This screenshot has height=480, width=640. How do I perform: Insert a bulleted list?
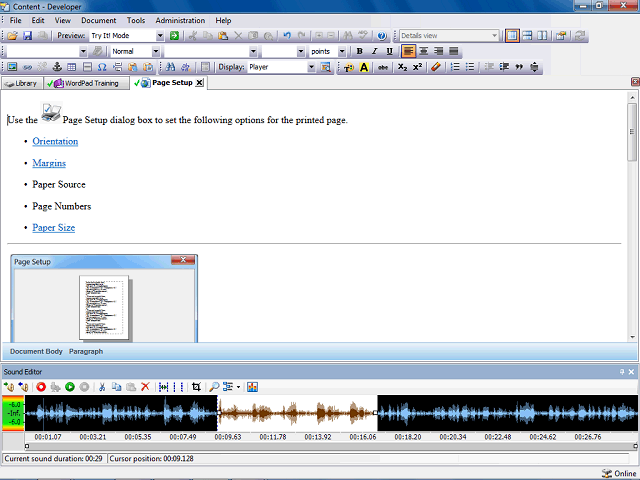[x=470, y=67]
